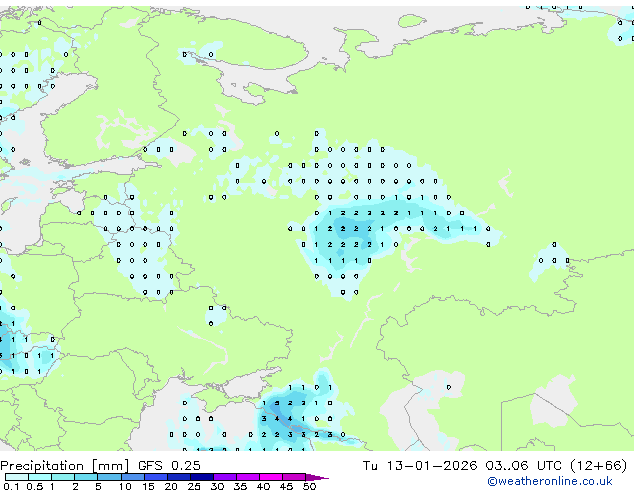The width and height of the screenshot is (634, 490).
Task: Pick the 10–15 mm legend swatch
Action: [x=133, y=477]
